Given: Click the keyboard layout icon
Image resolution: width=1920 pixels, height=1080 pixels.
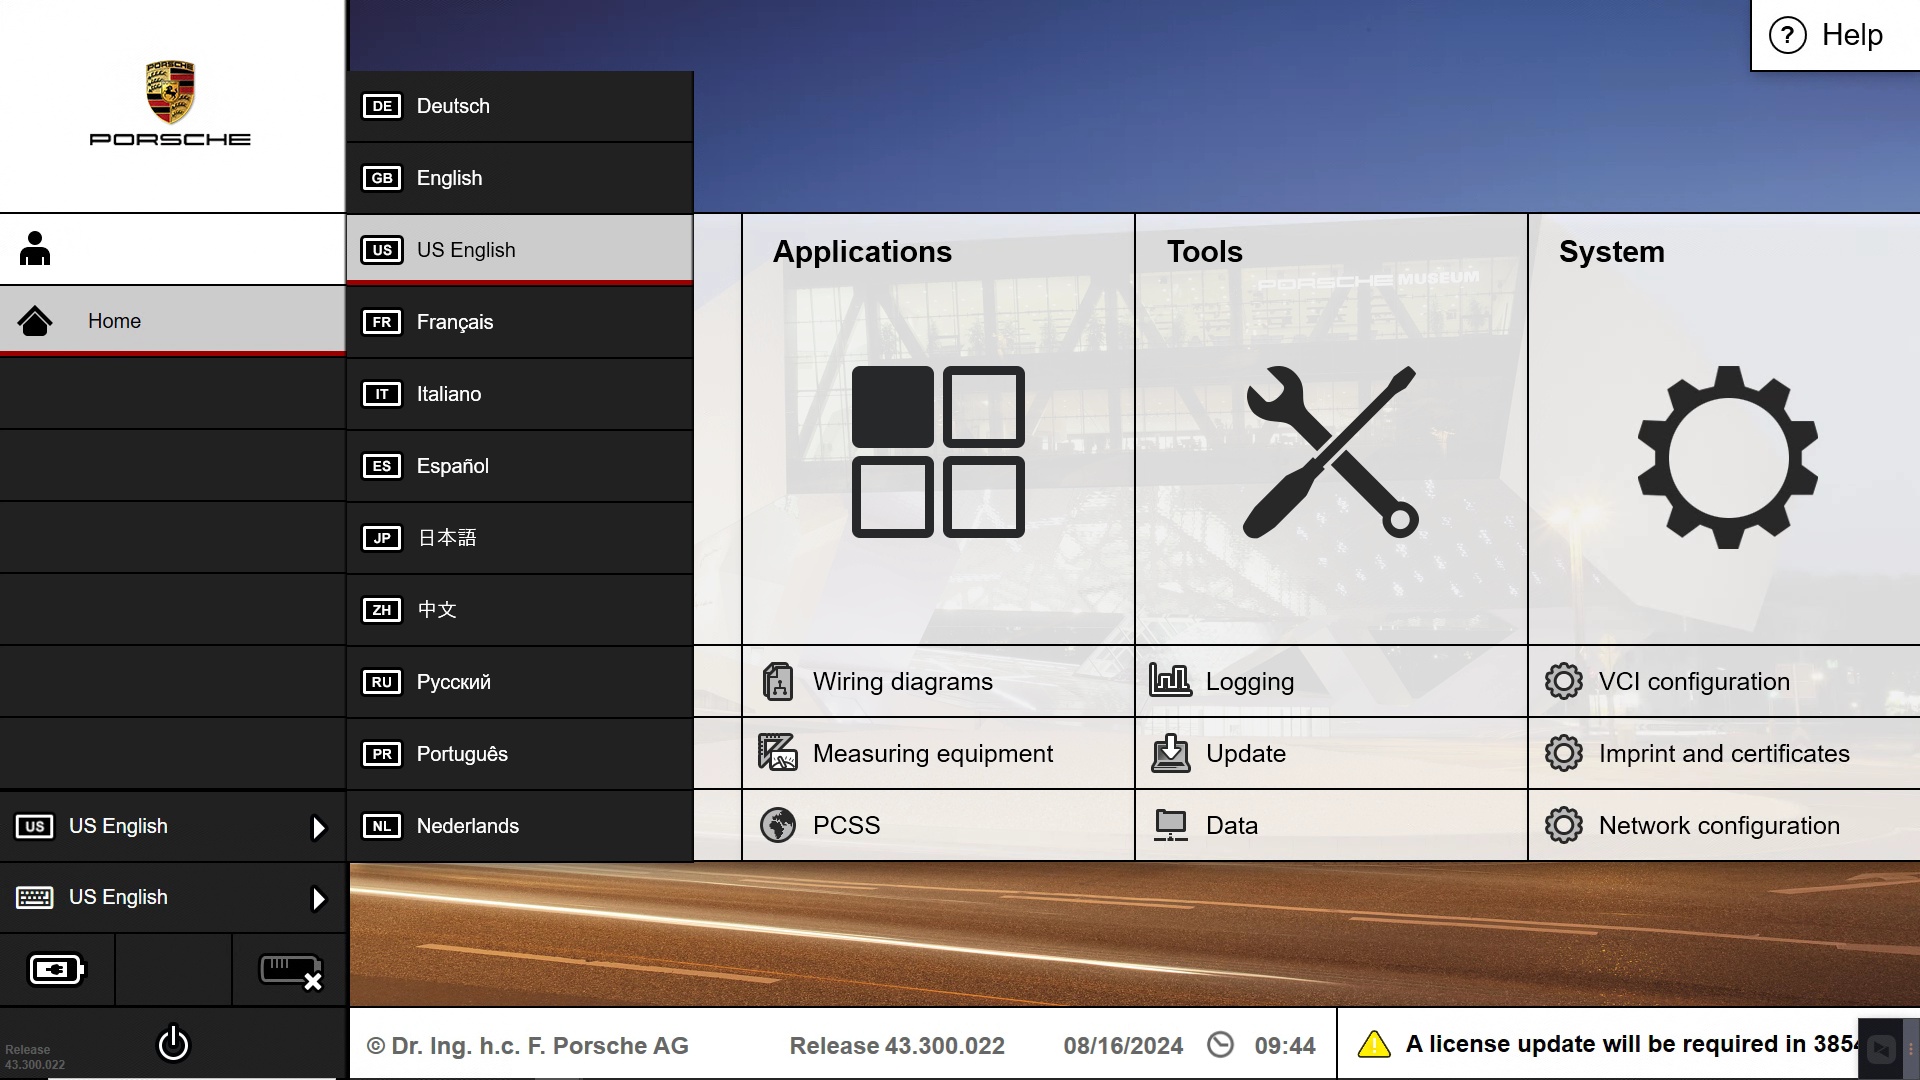Looking at the screenshot, I should (35, 897).
